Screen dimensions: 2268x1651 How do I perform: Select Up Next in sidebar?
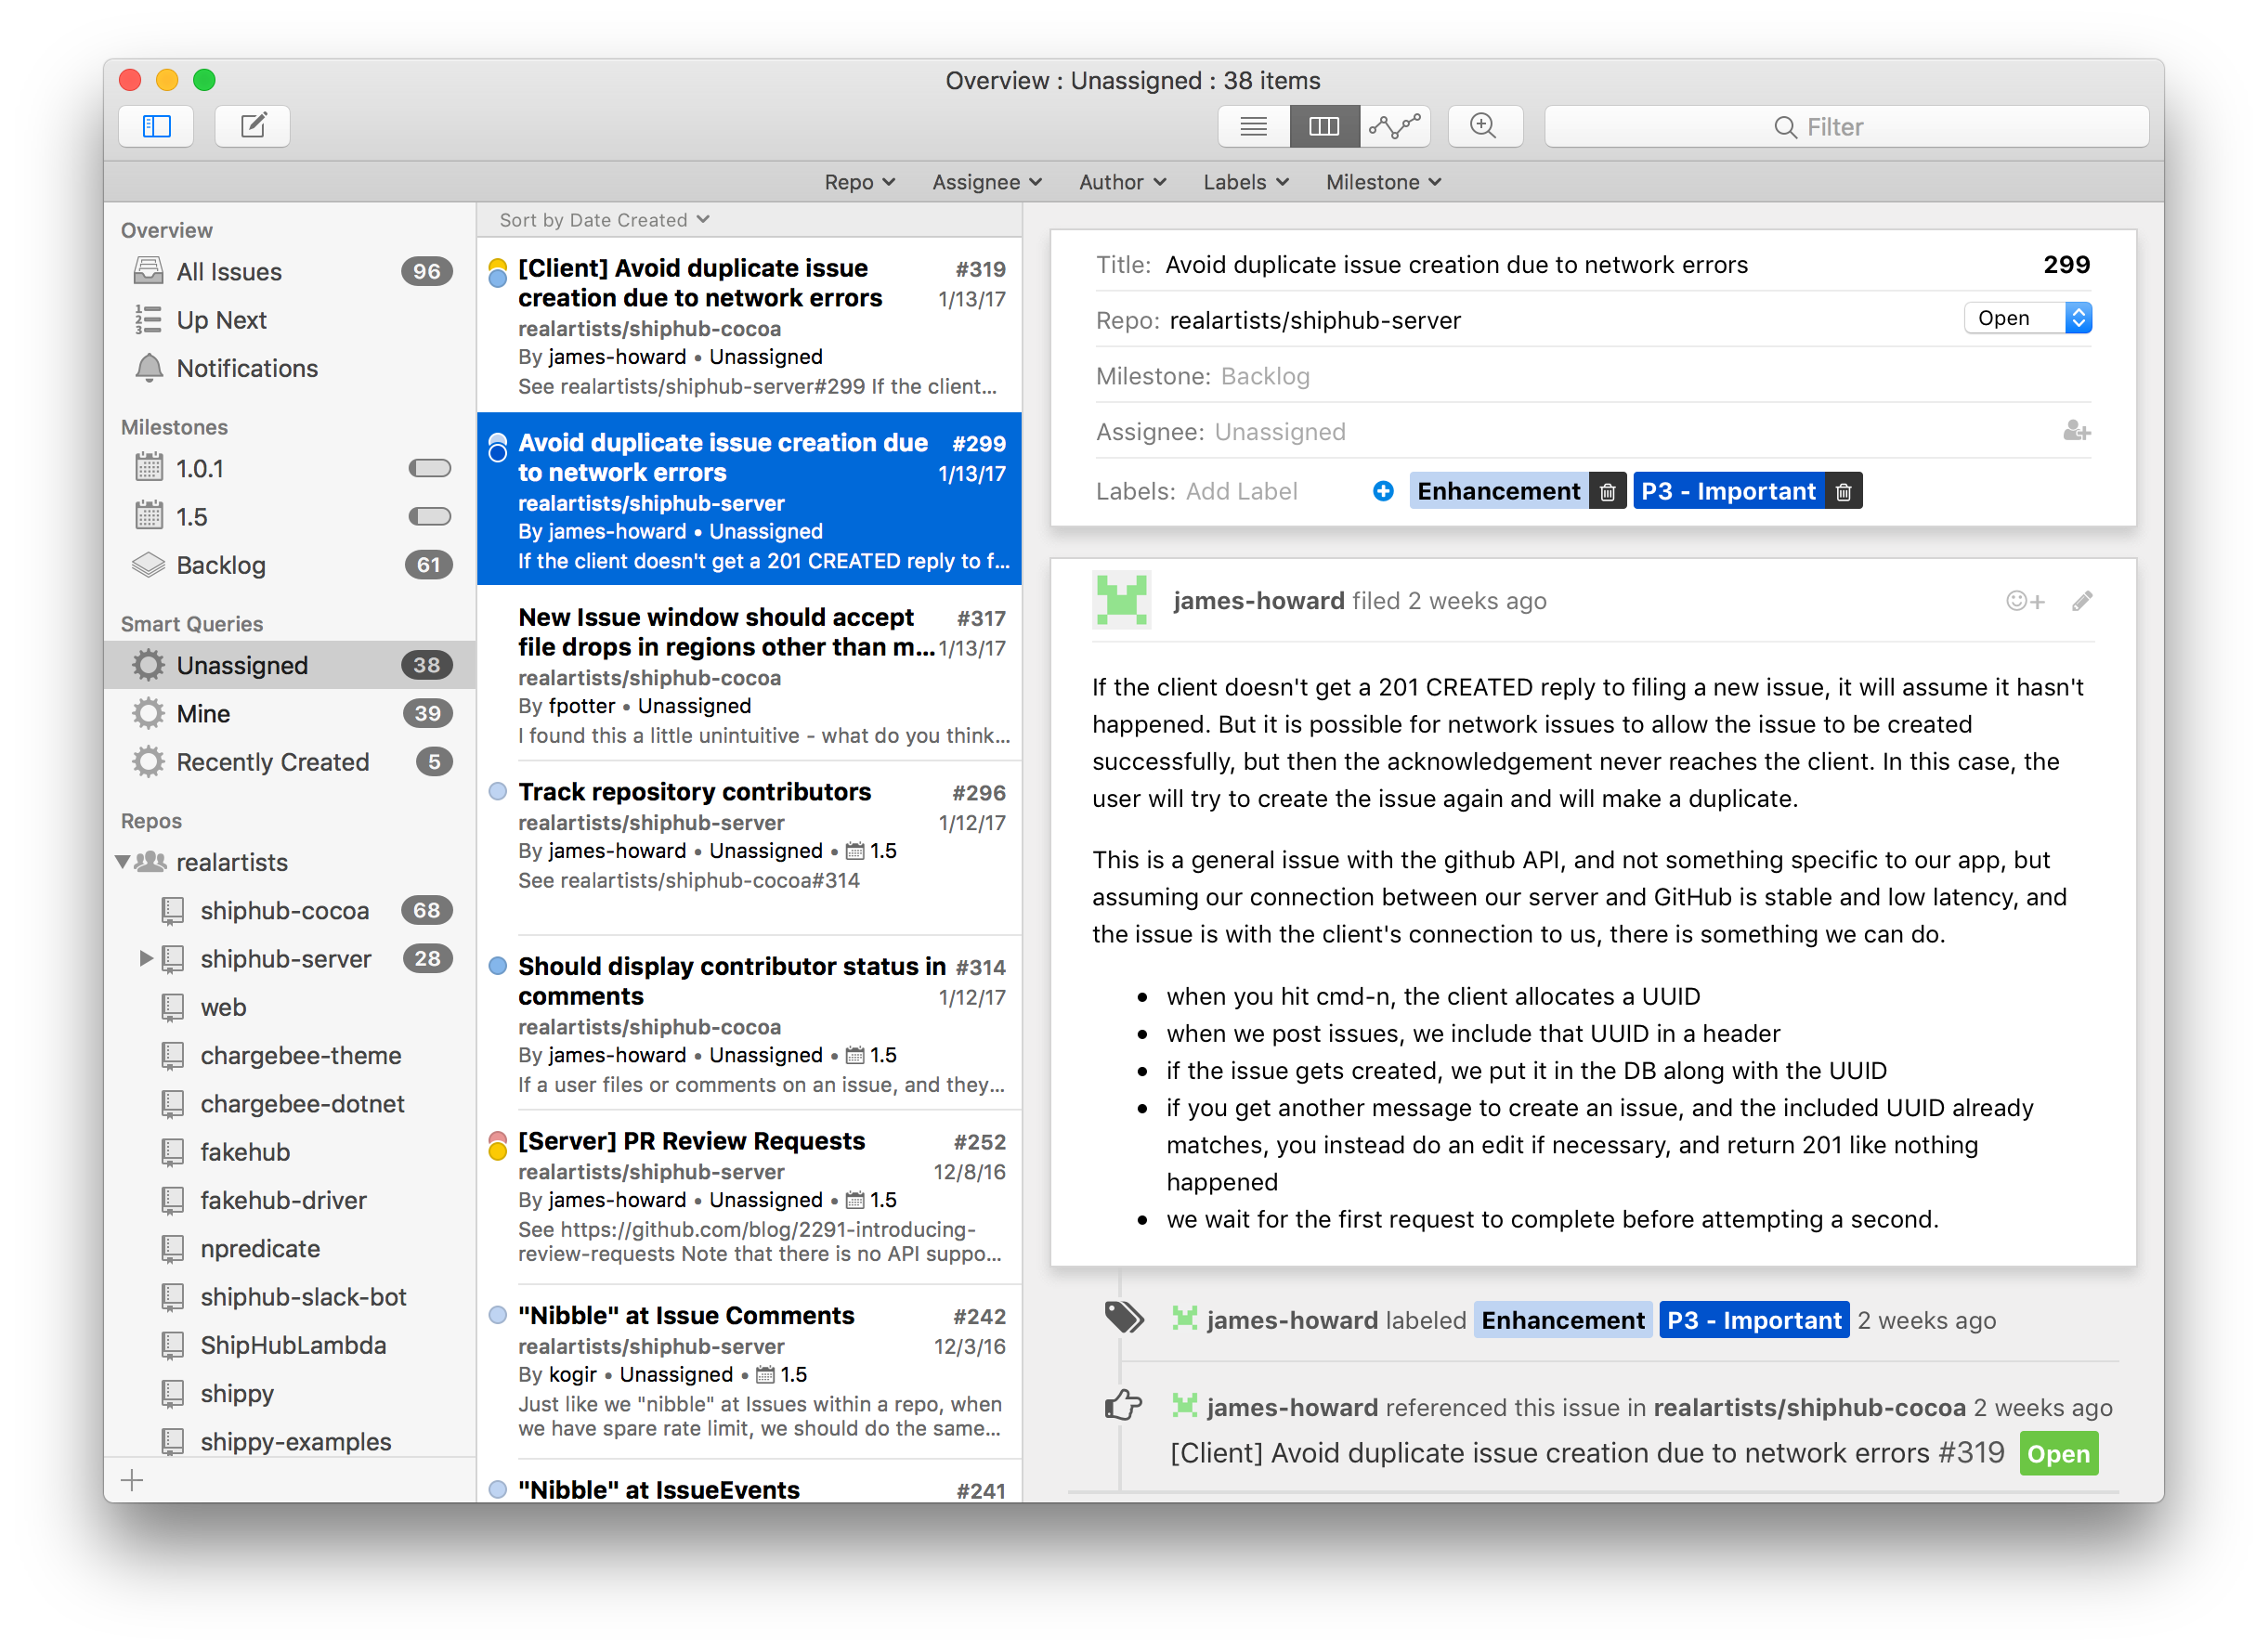click(x=290, y=320)
